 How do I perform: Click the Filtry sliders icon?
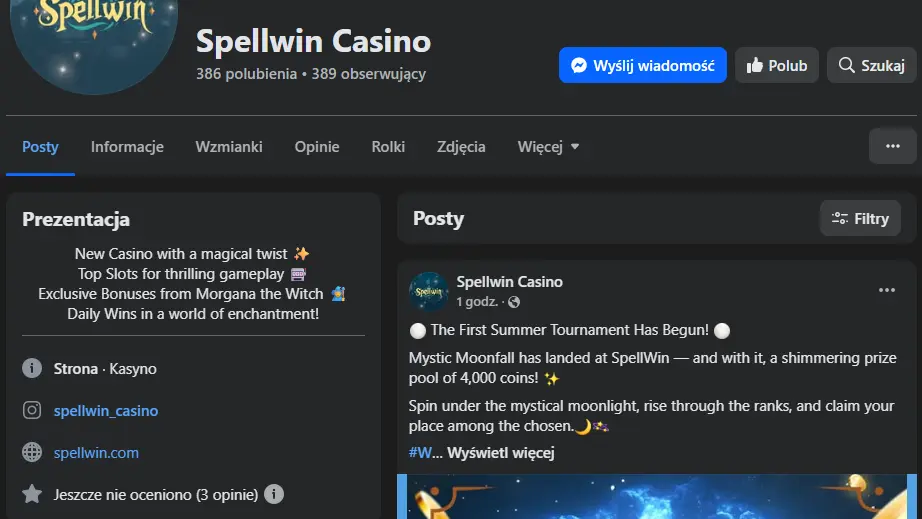click(840, 218)
